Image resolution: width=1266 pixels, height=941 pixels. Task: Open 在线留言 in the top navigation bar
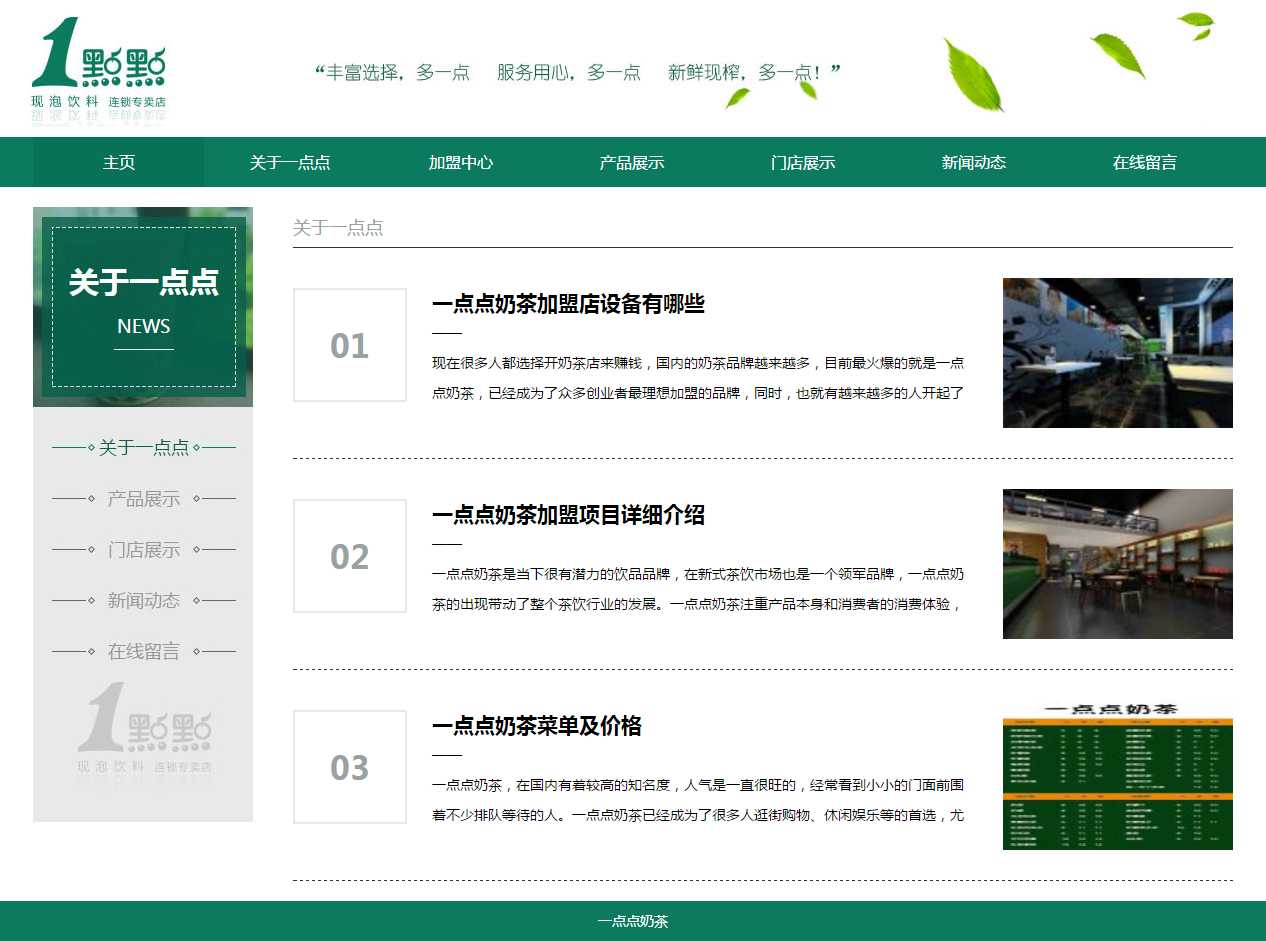(1145, 162)
